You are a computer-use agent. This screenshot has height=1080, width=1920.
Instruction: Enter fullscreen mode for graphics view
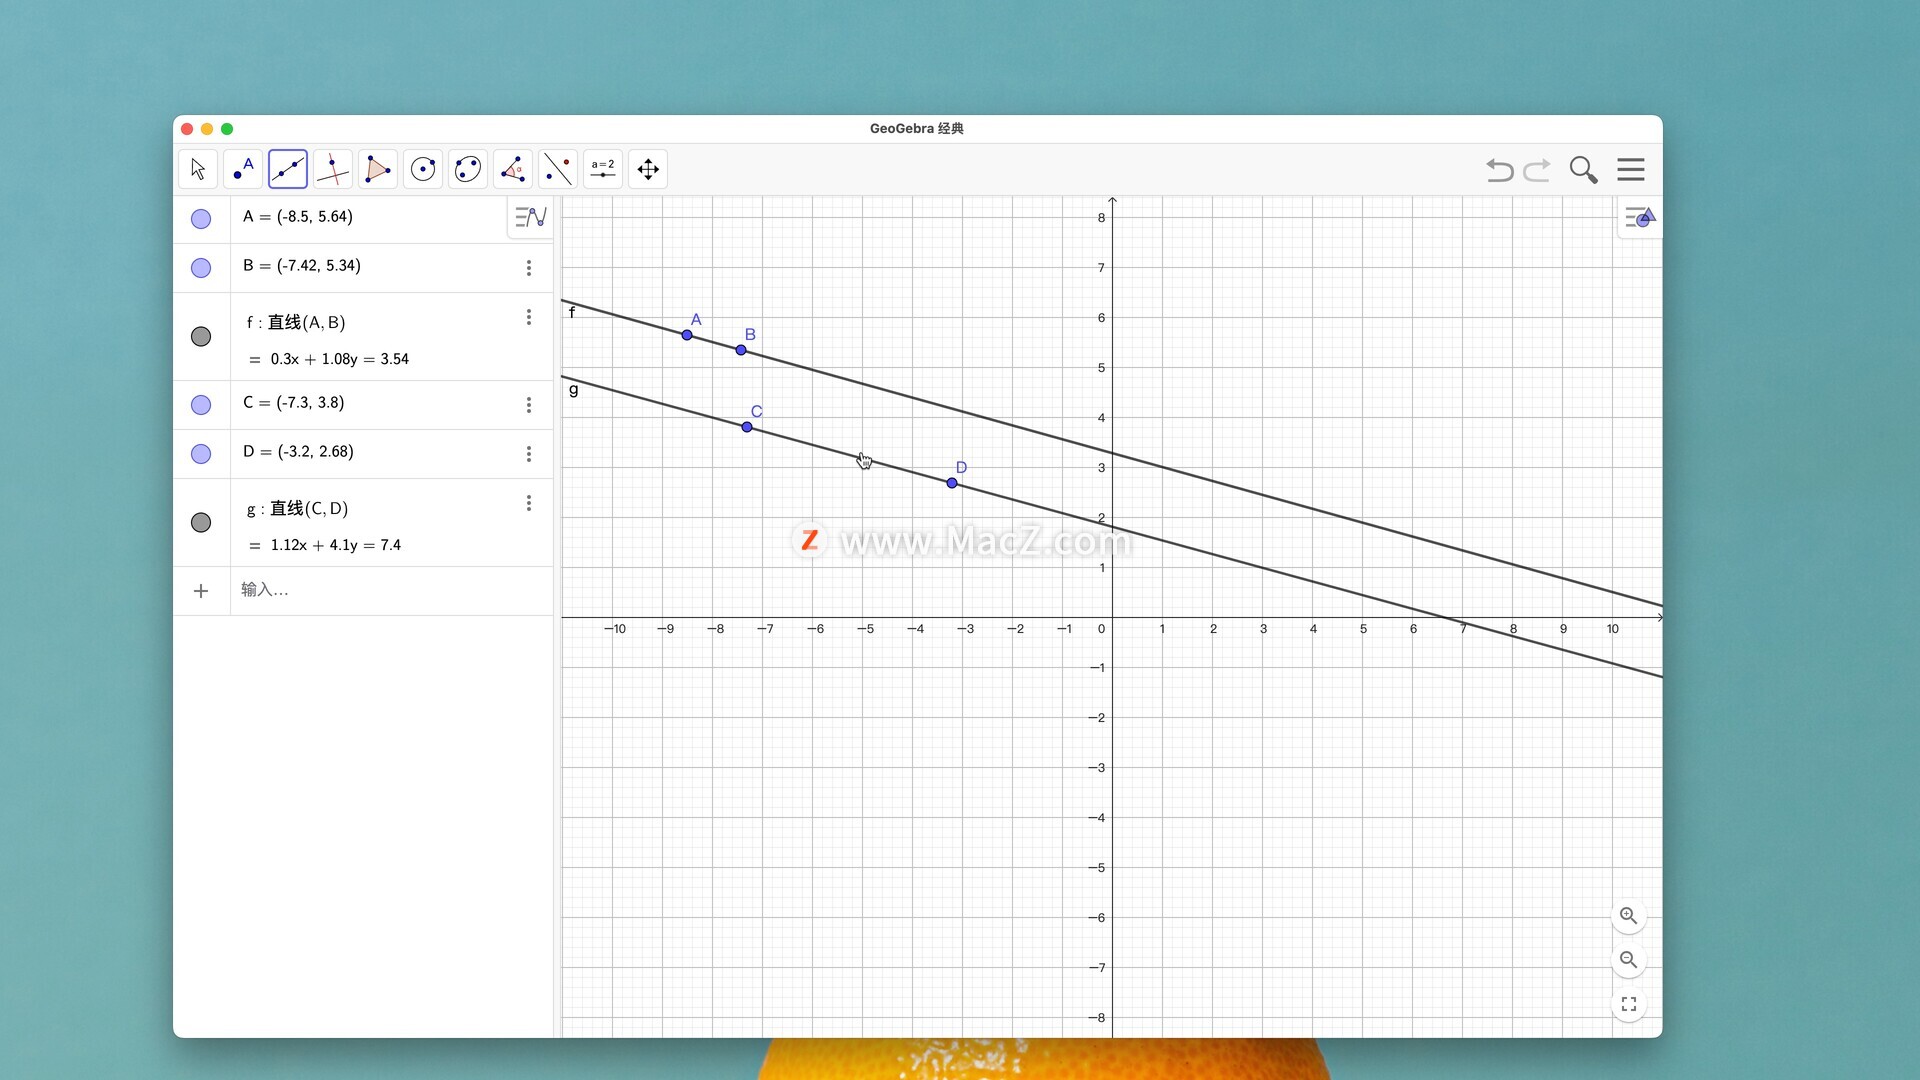pyautogui.click(x=1629, y=1004)
